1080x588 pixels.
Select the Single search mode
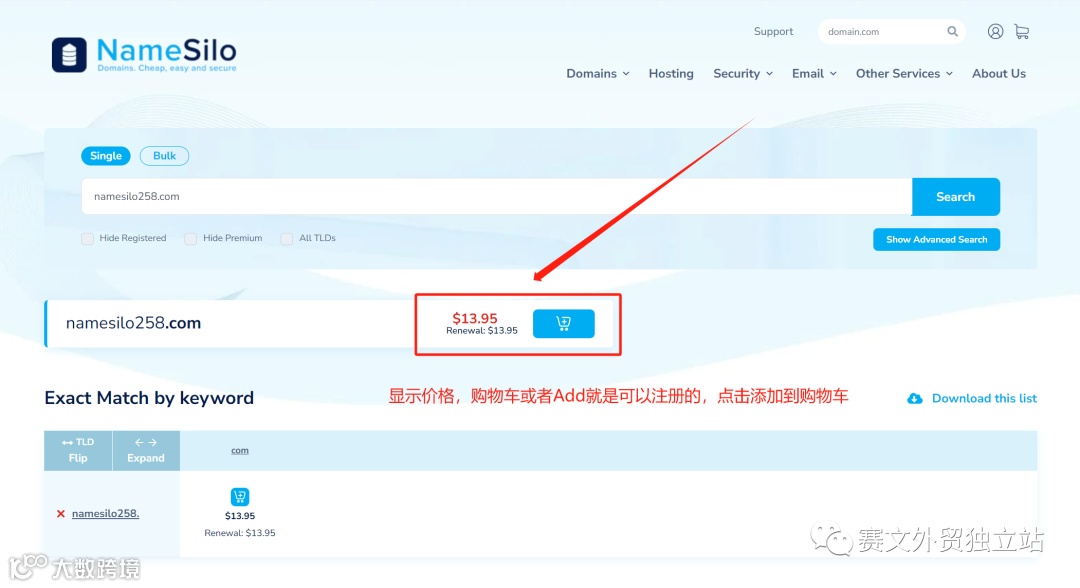coord(105,156)
